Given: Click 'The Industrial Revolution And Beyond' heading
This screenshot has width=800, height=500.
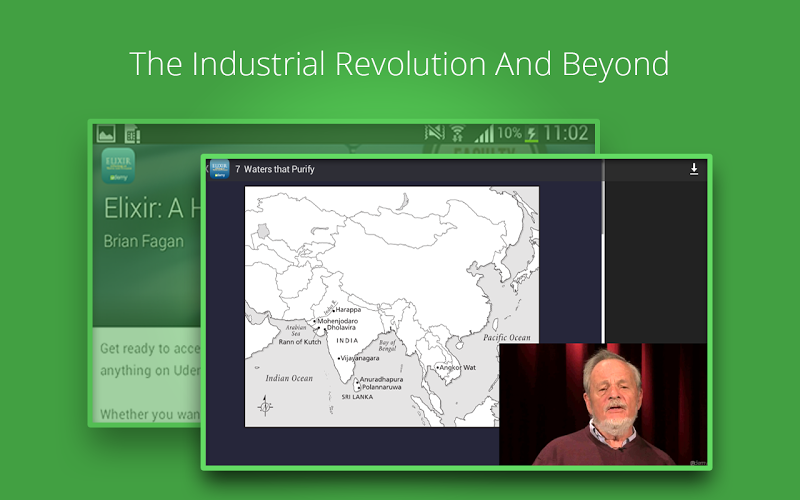Looking at the screenshot, I should pyautogui.click(x=399, y=64).
